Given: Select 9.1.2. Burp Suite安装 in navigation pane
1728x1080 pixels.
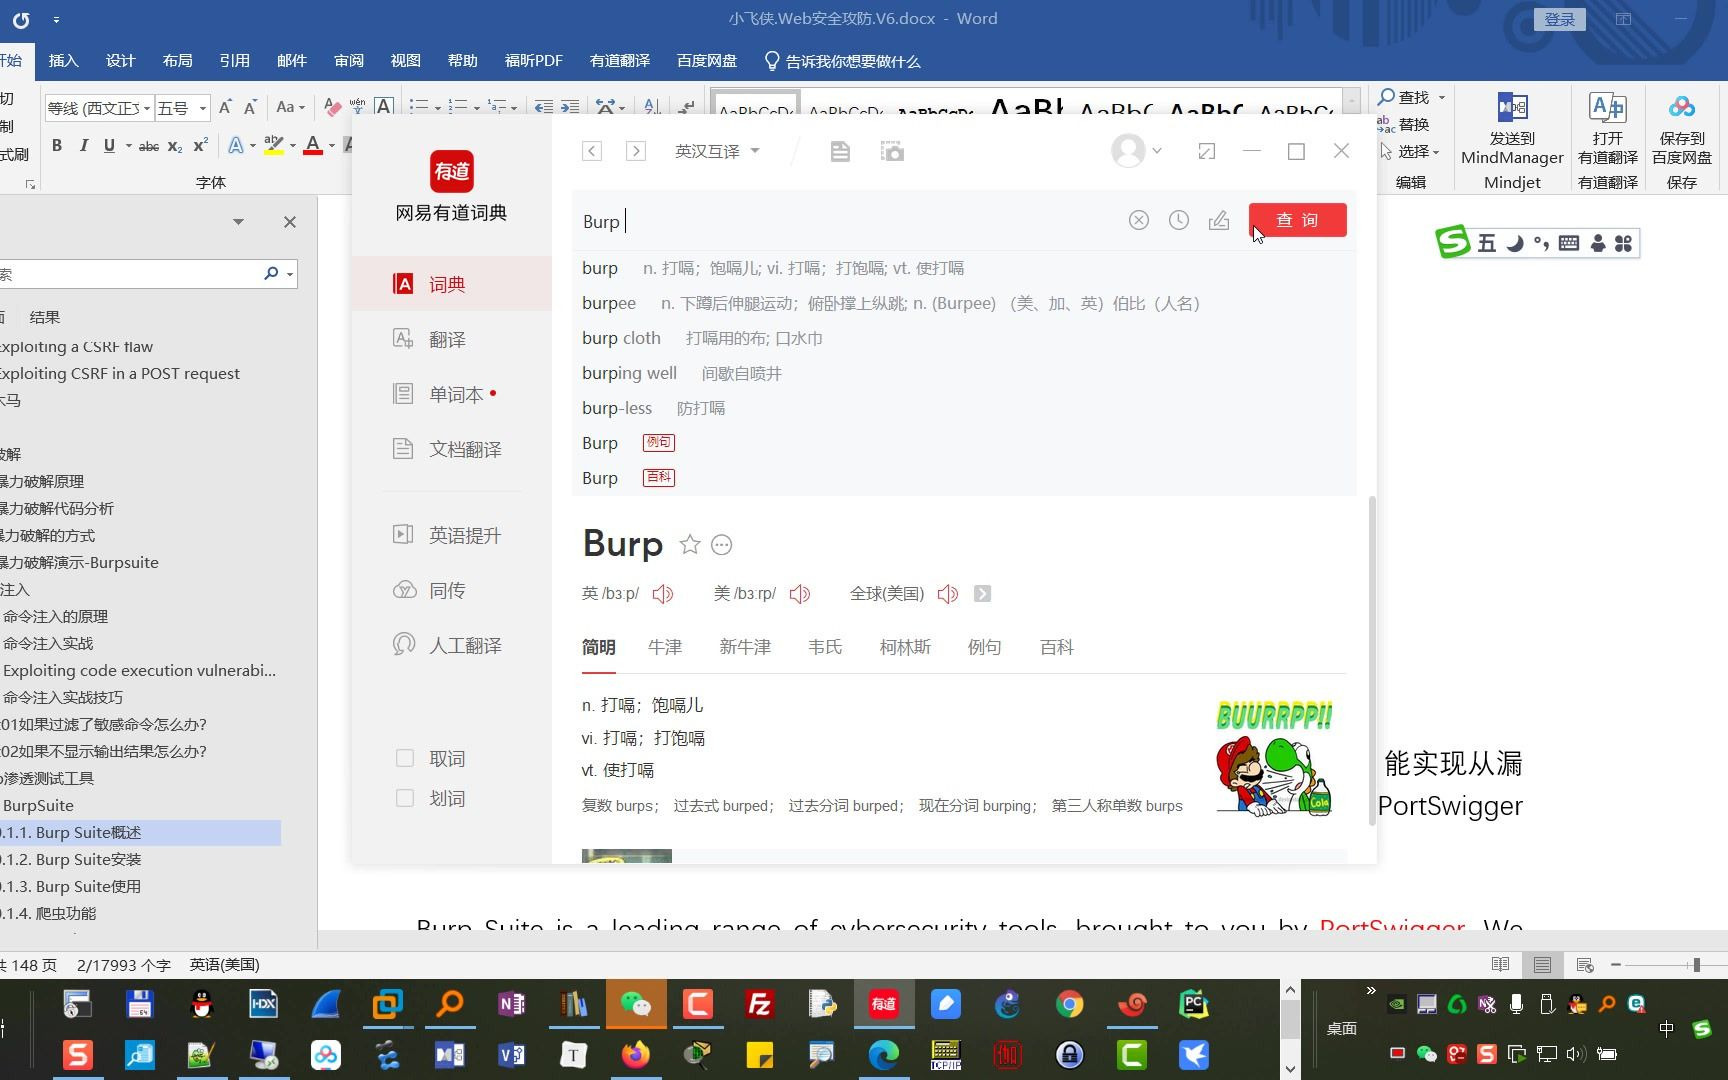Looking at the screenshot, I should [140, 859].
